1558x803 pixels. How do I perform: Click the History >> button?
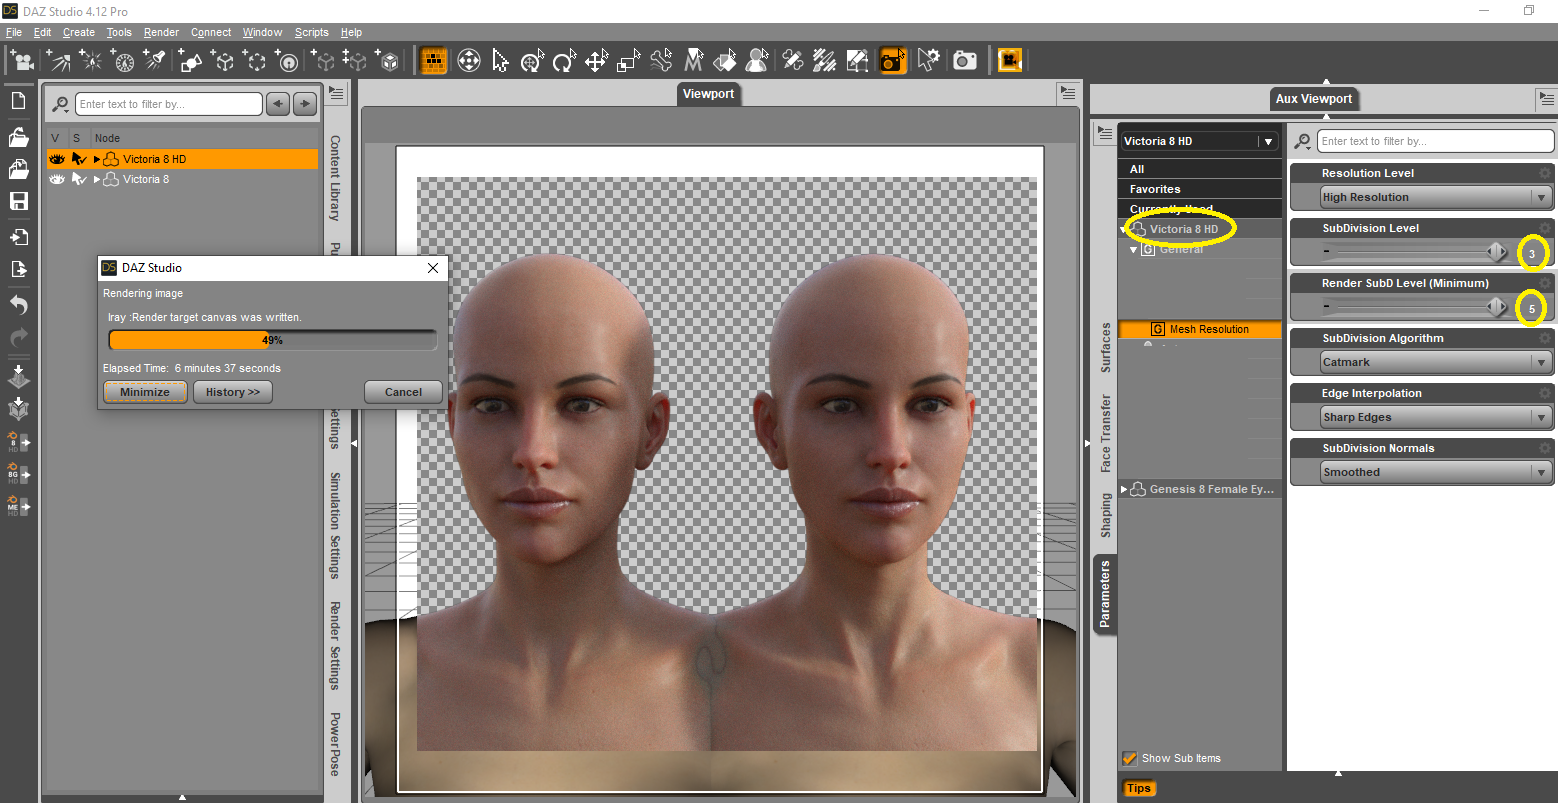coord(232,392)
